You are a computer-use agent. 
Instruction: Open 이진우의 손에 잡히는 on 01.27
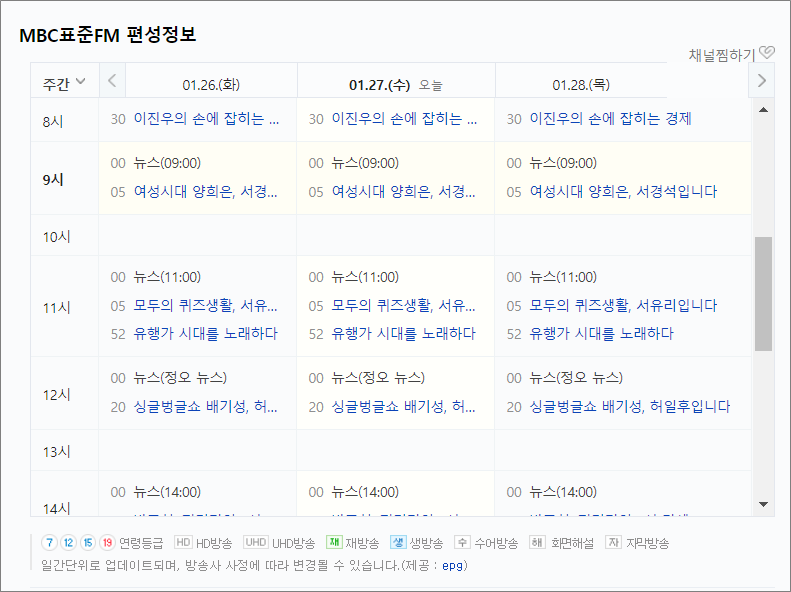pyautogui.click(x=404, y=119)
